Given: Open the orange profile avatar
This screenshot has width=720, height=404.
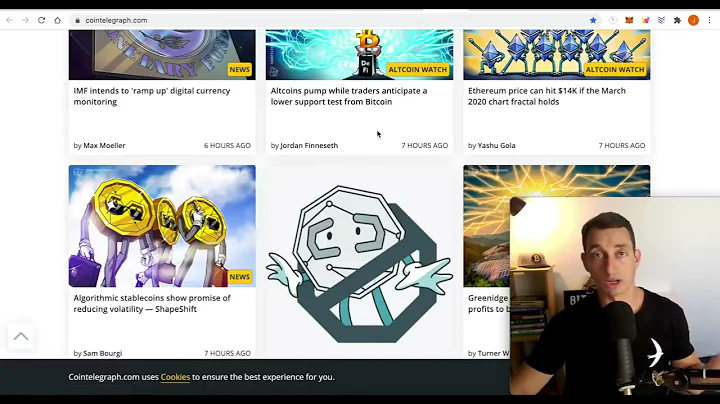Looking at the screenshot, I should 693,20.
